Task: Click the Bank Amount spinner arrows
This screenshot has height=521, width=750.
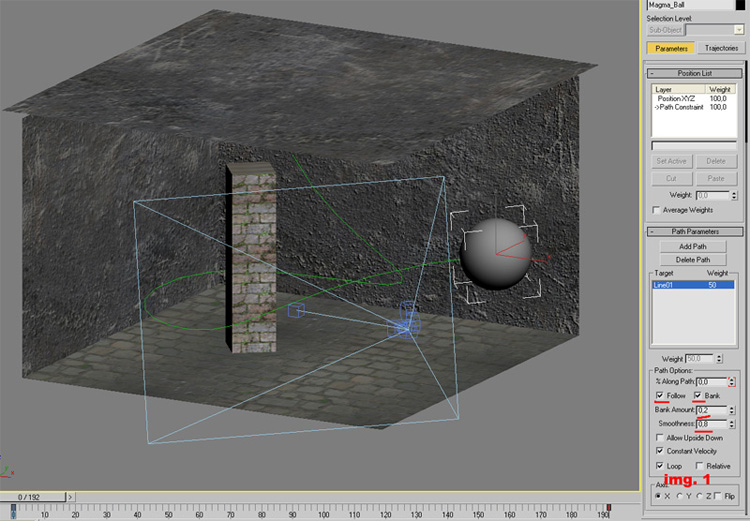Action: [731, 410]
